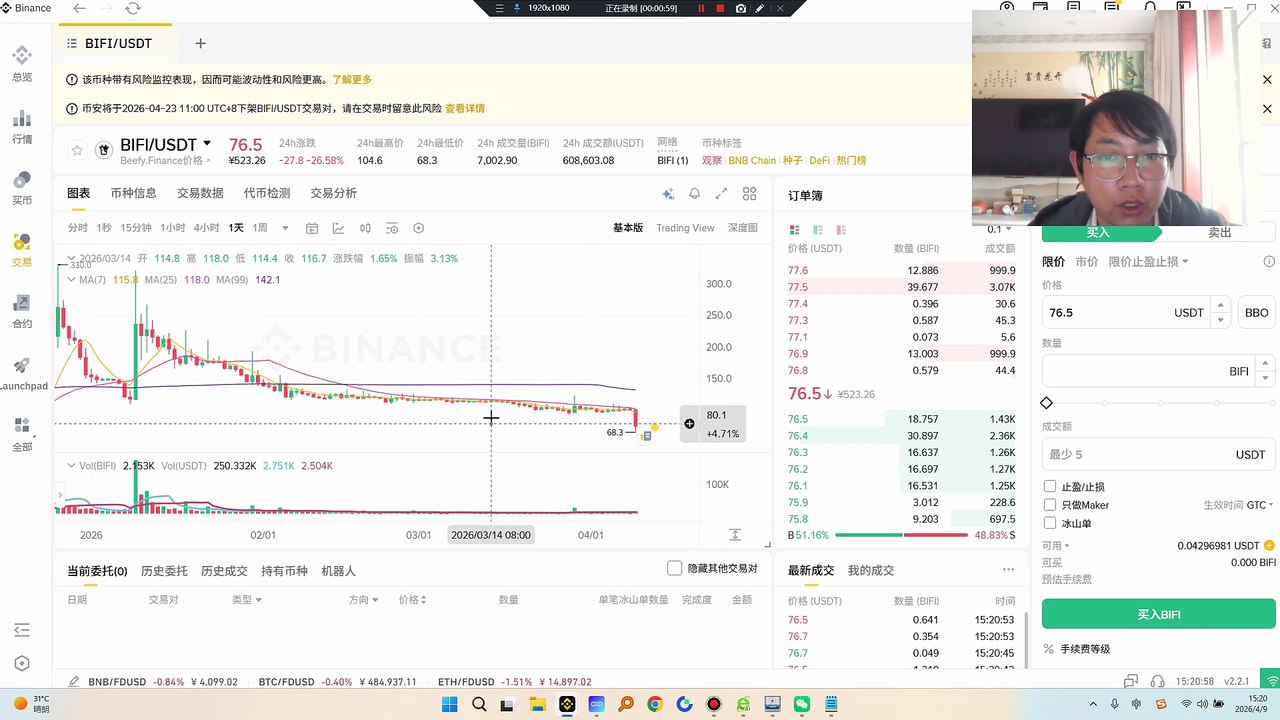
Task: Switch to 买入 buy toggle
Action: (x=1098, y=232)
